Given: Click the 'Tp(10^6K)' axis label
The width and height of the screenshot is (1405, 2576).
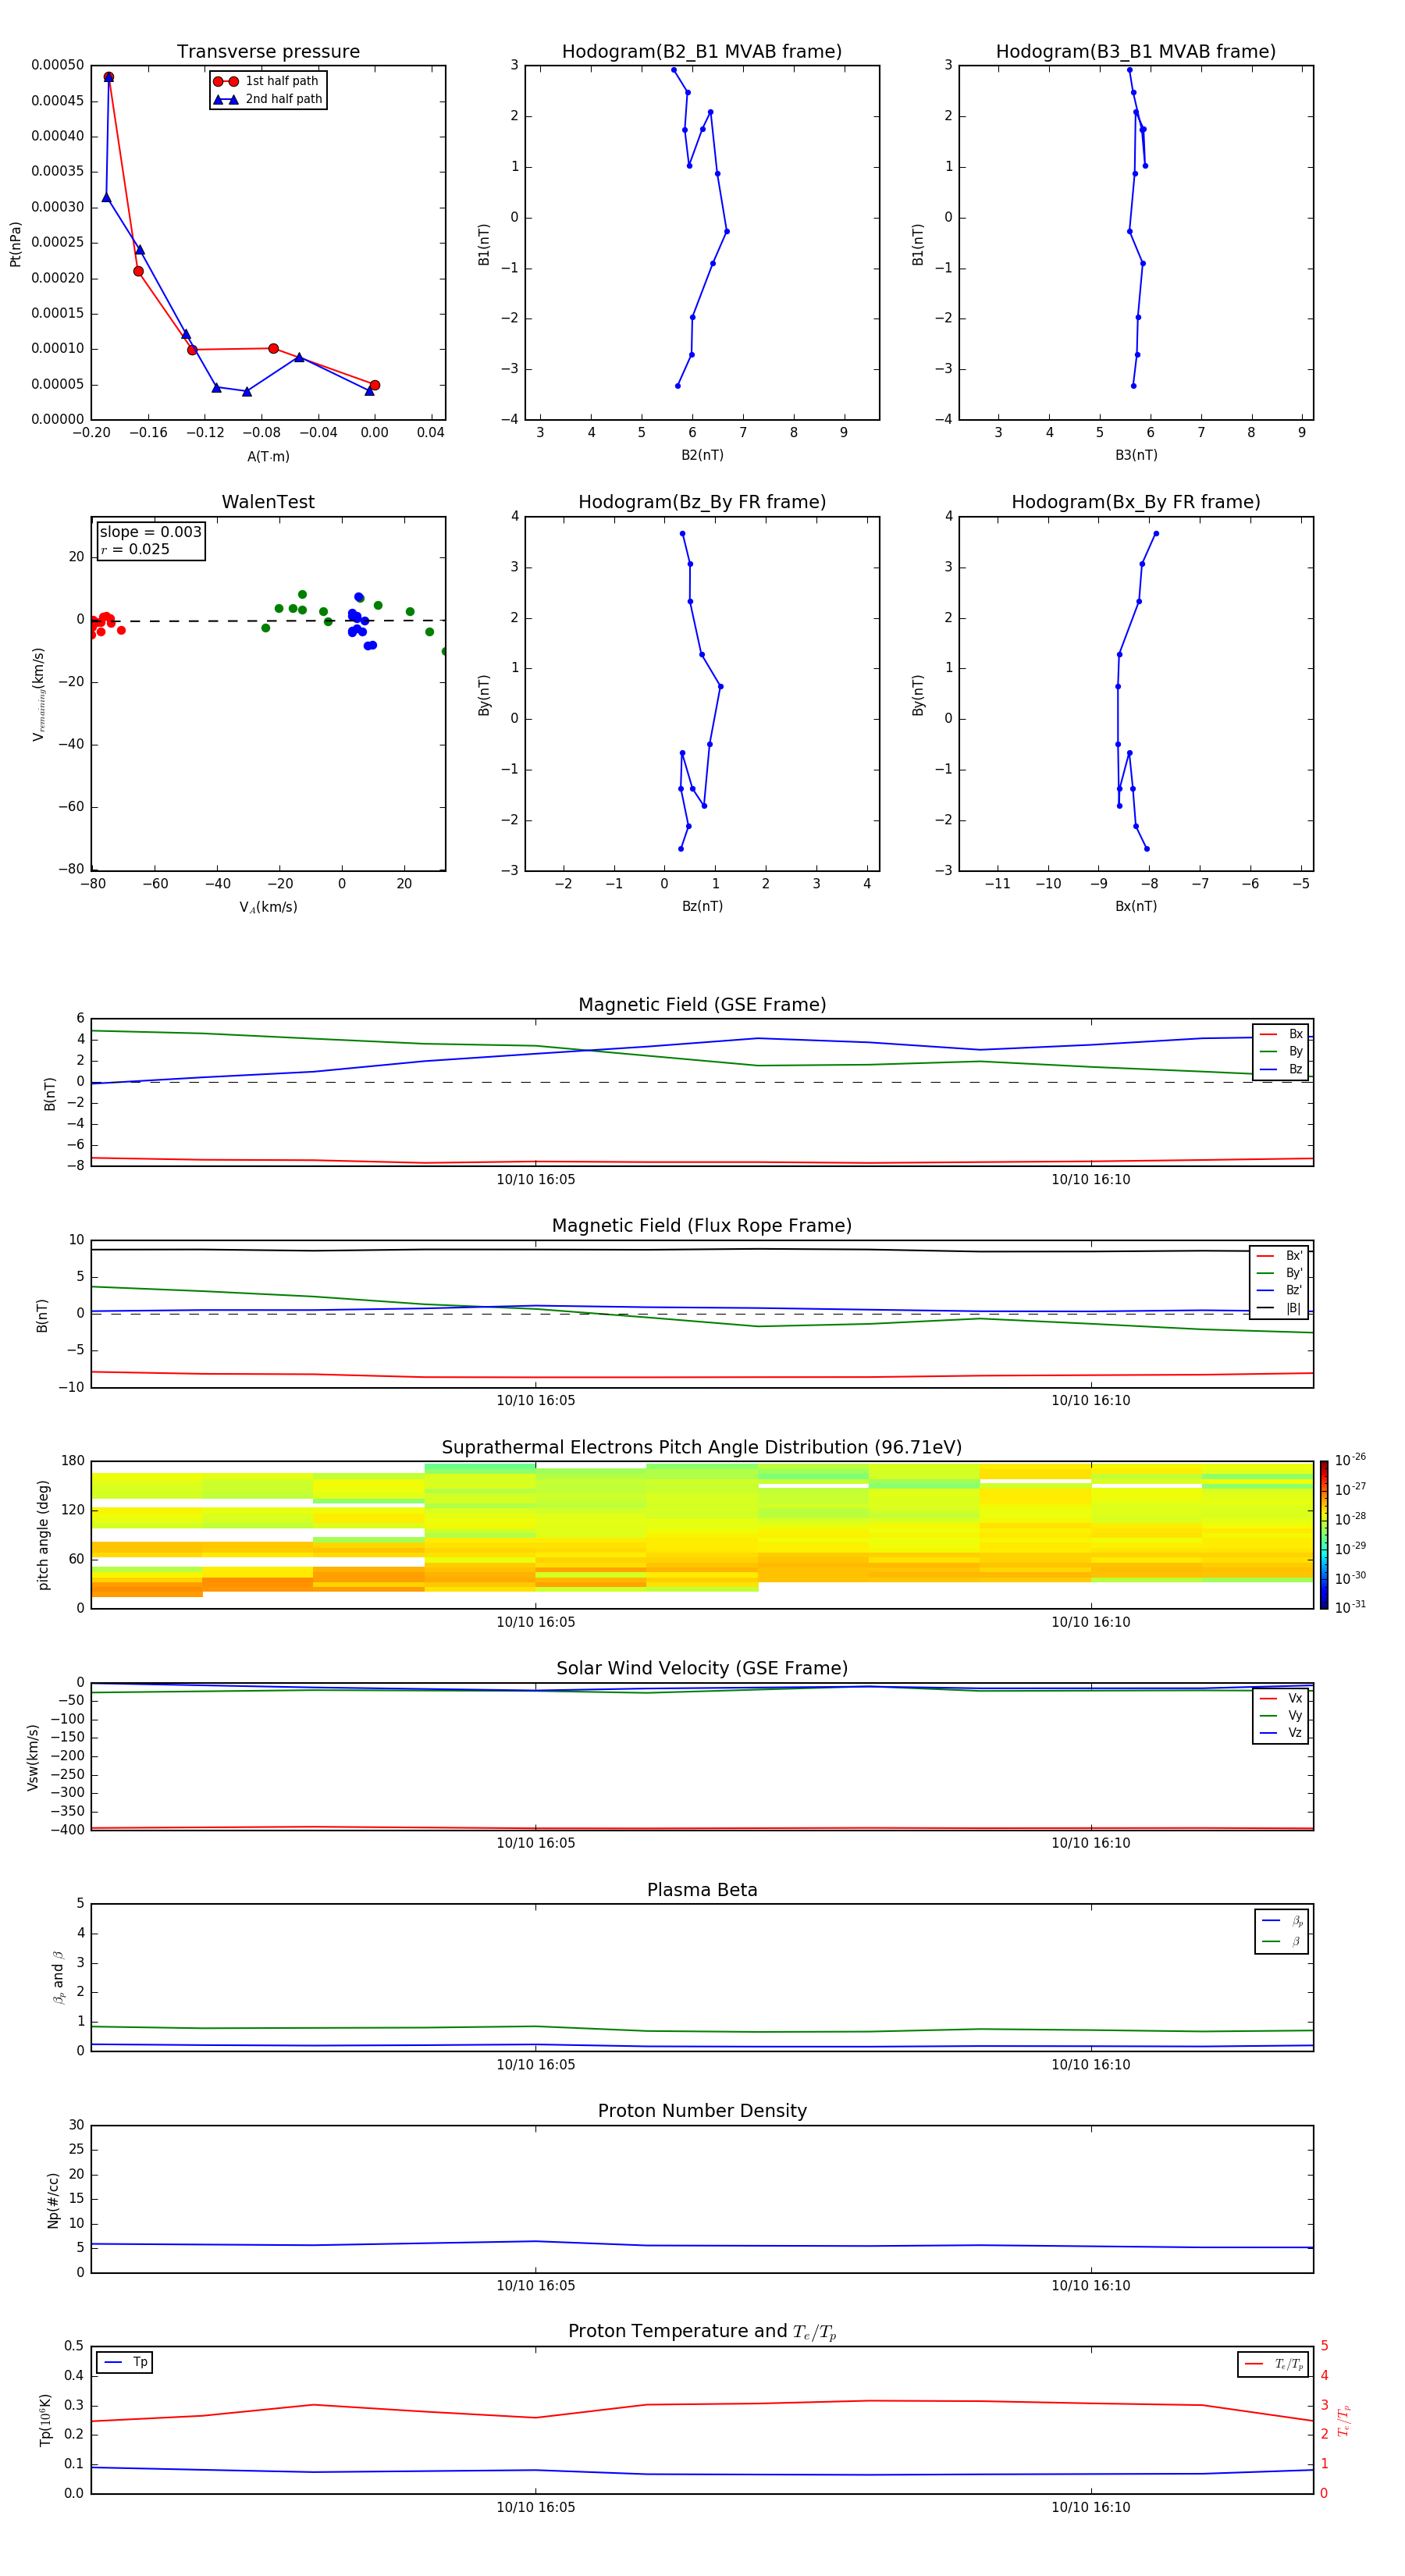Looking at the screenshot, I should coord(45,2420).
